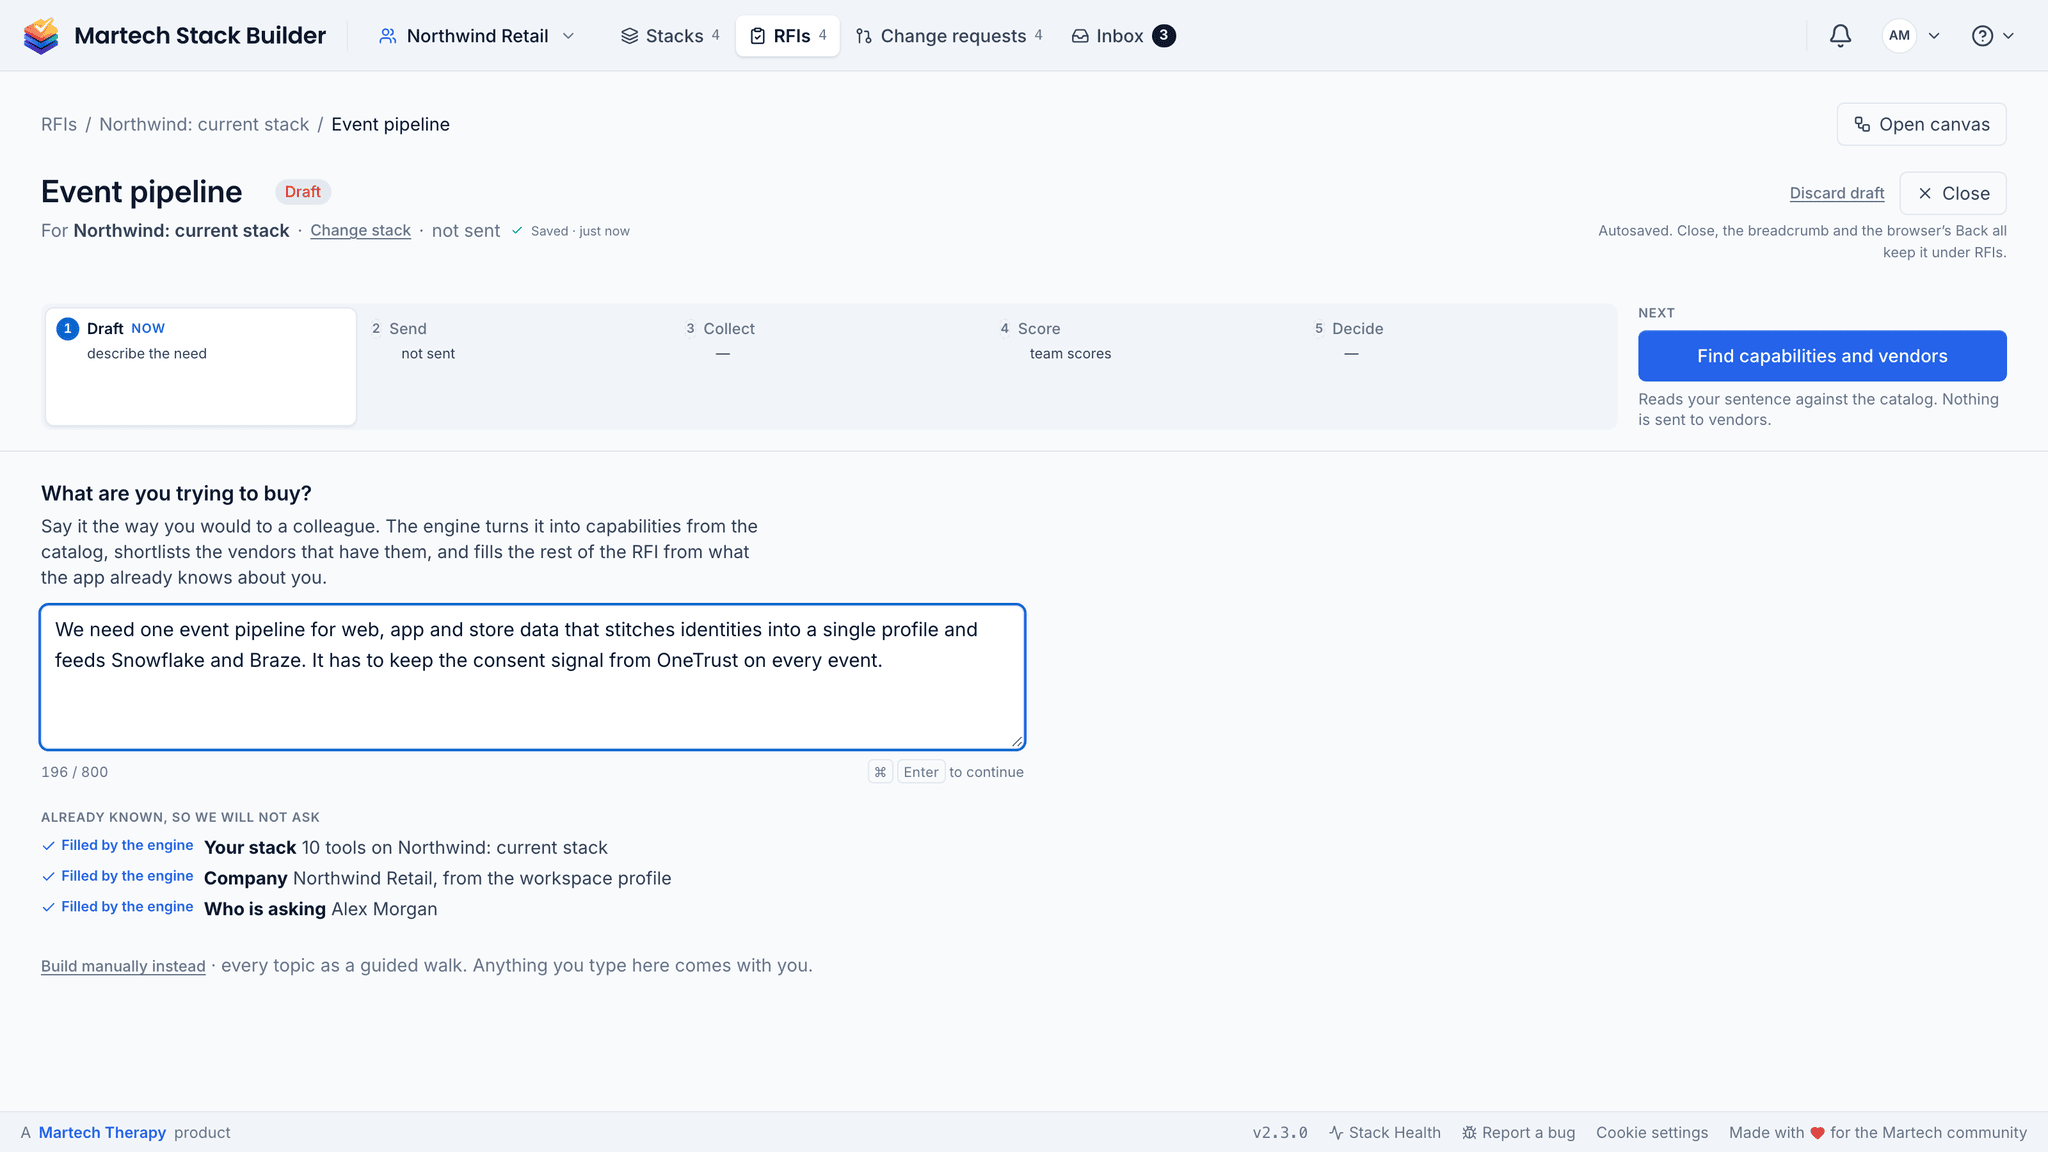Click the Draft status badge

click(302, 192)
